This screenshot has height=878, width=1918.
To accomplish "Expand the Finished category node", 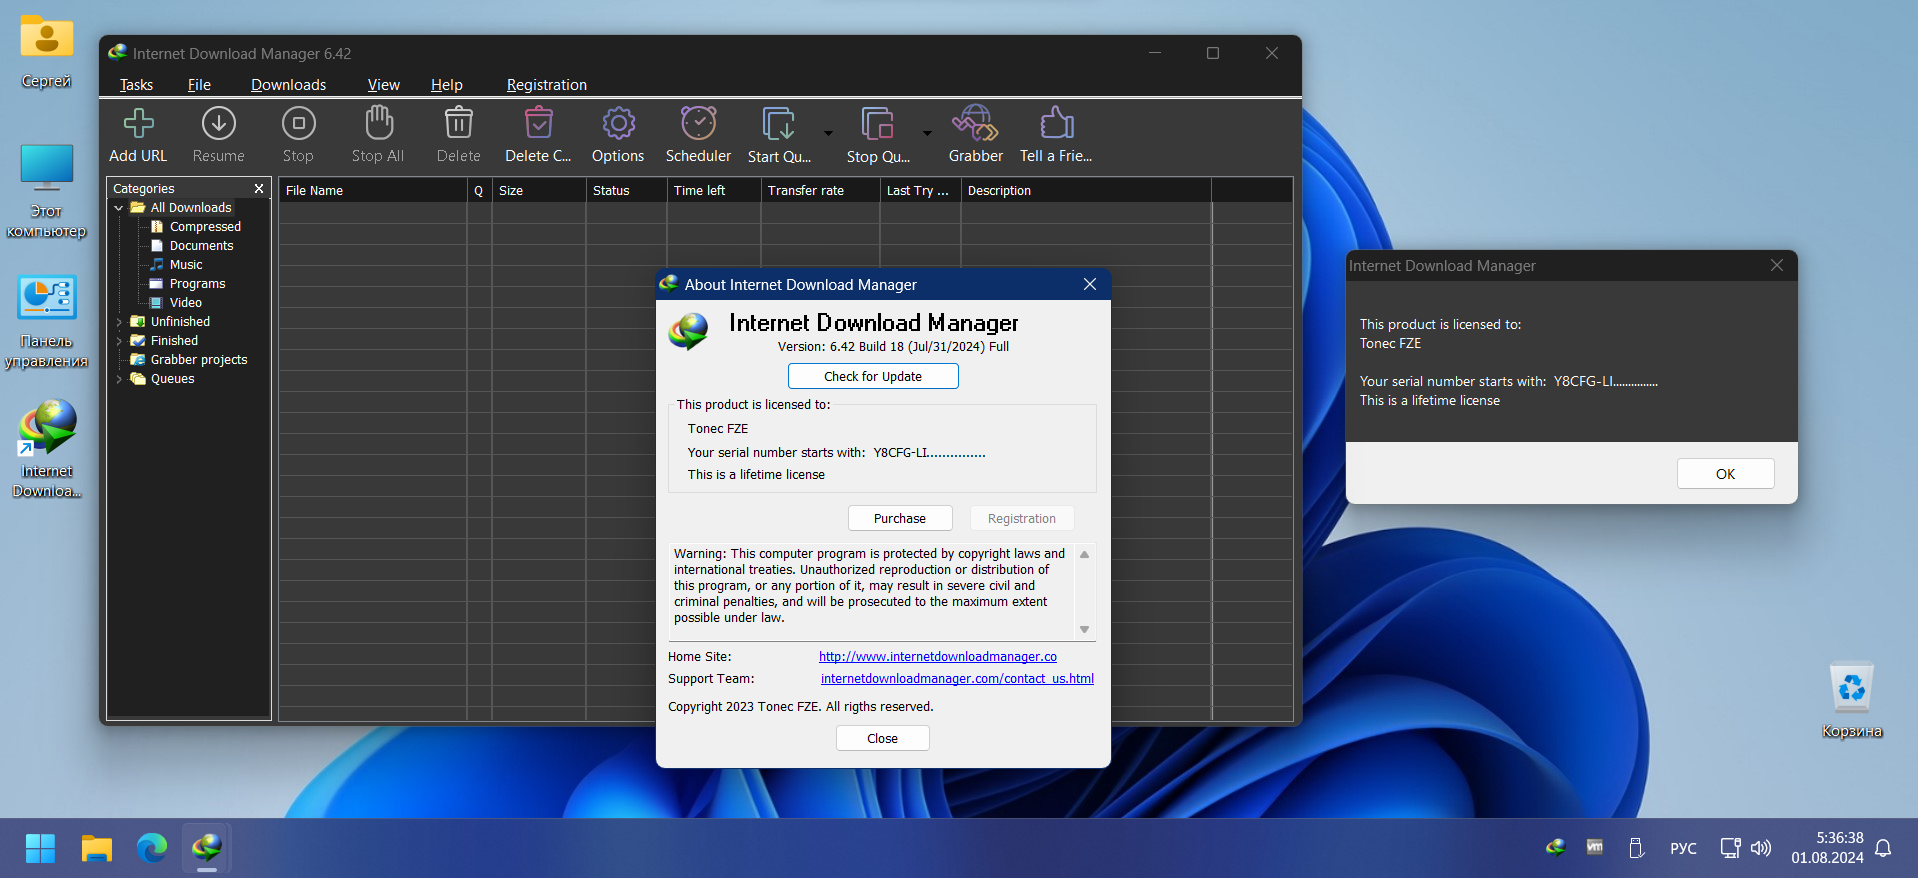I will coord(119,341).
